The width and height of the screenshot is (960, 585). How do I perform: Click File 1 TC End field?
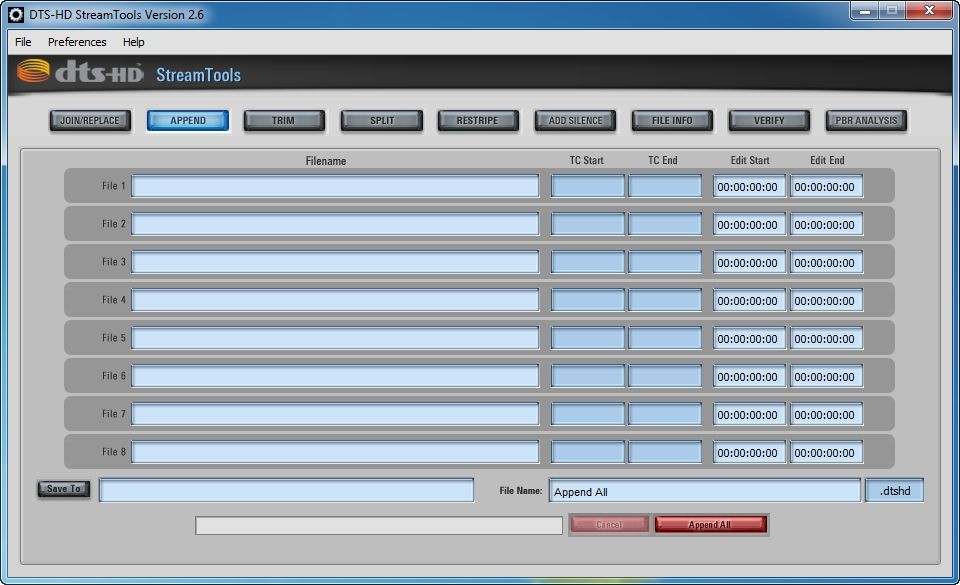pos(665,186)
